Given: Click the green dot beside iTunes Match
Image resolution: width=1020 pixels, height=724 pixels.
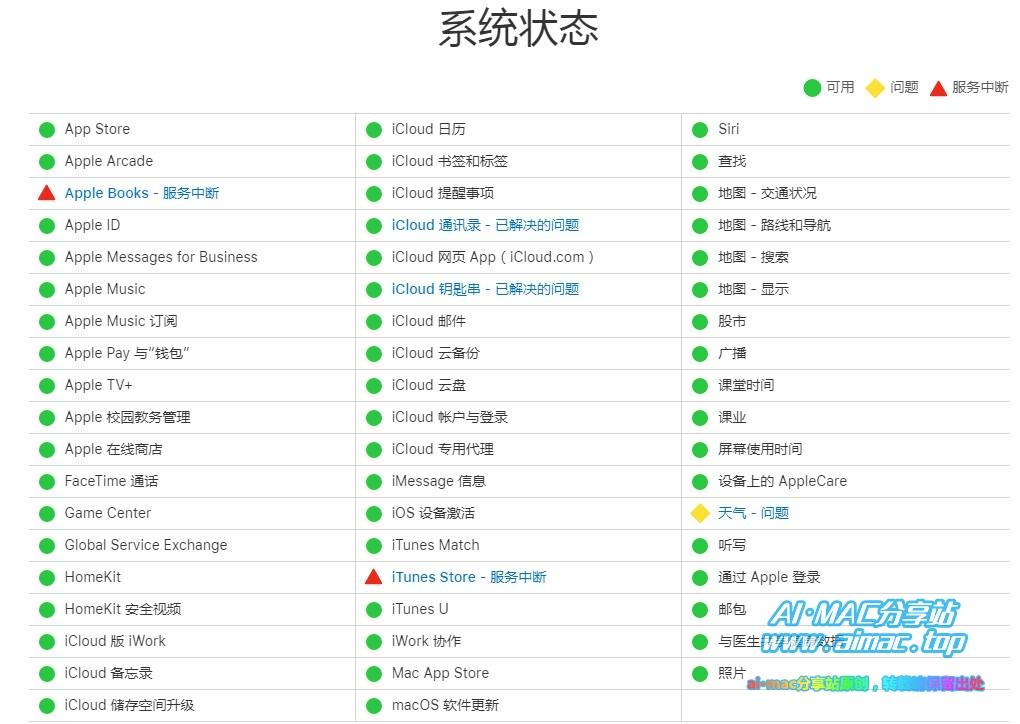Looking at the screenshot, I should (374, 546).
